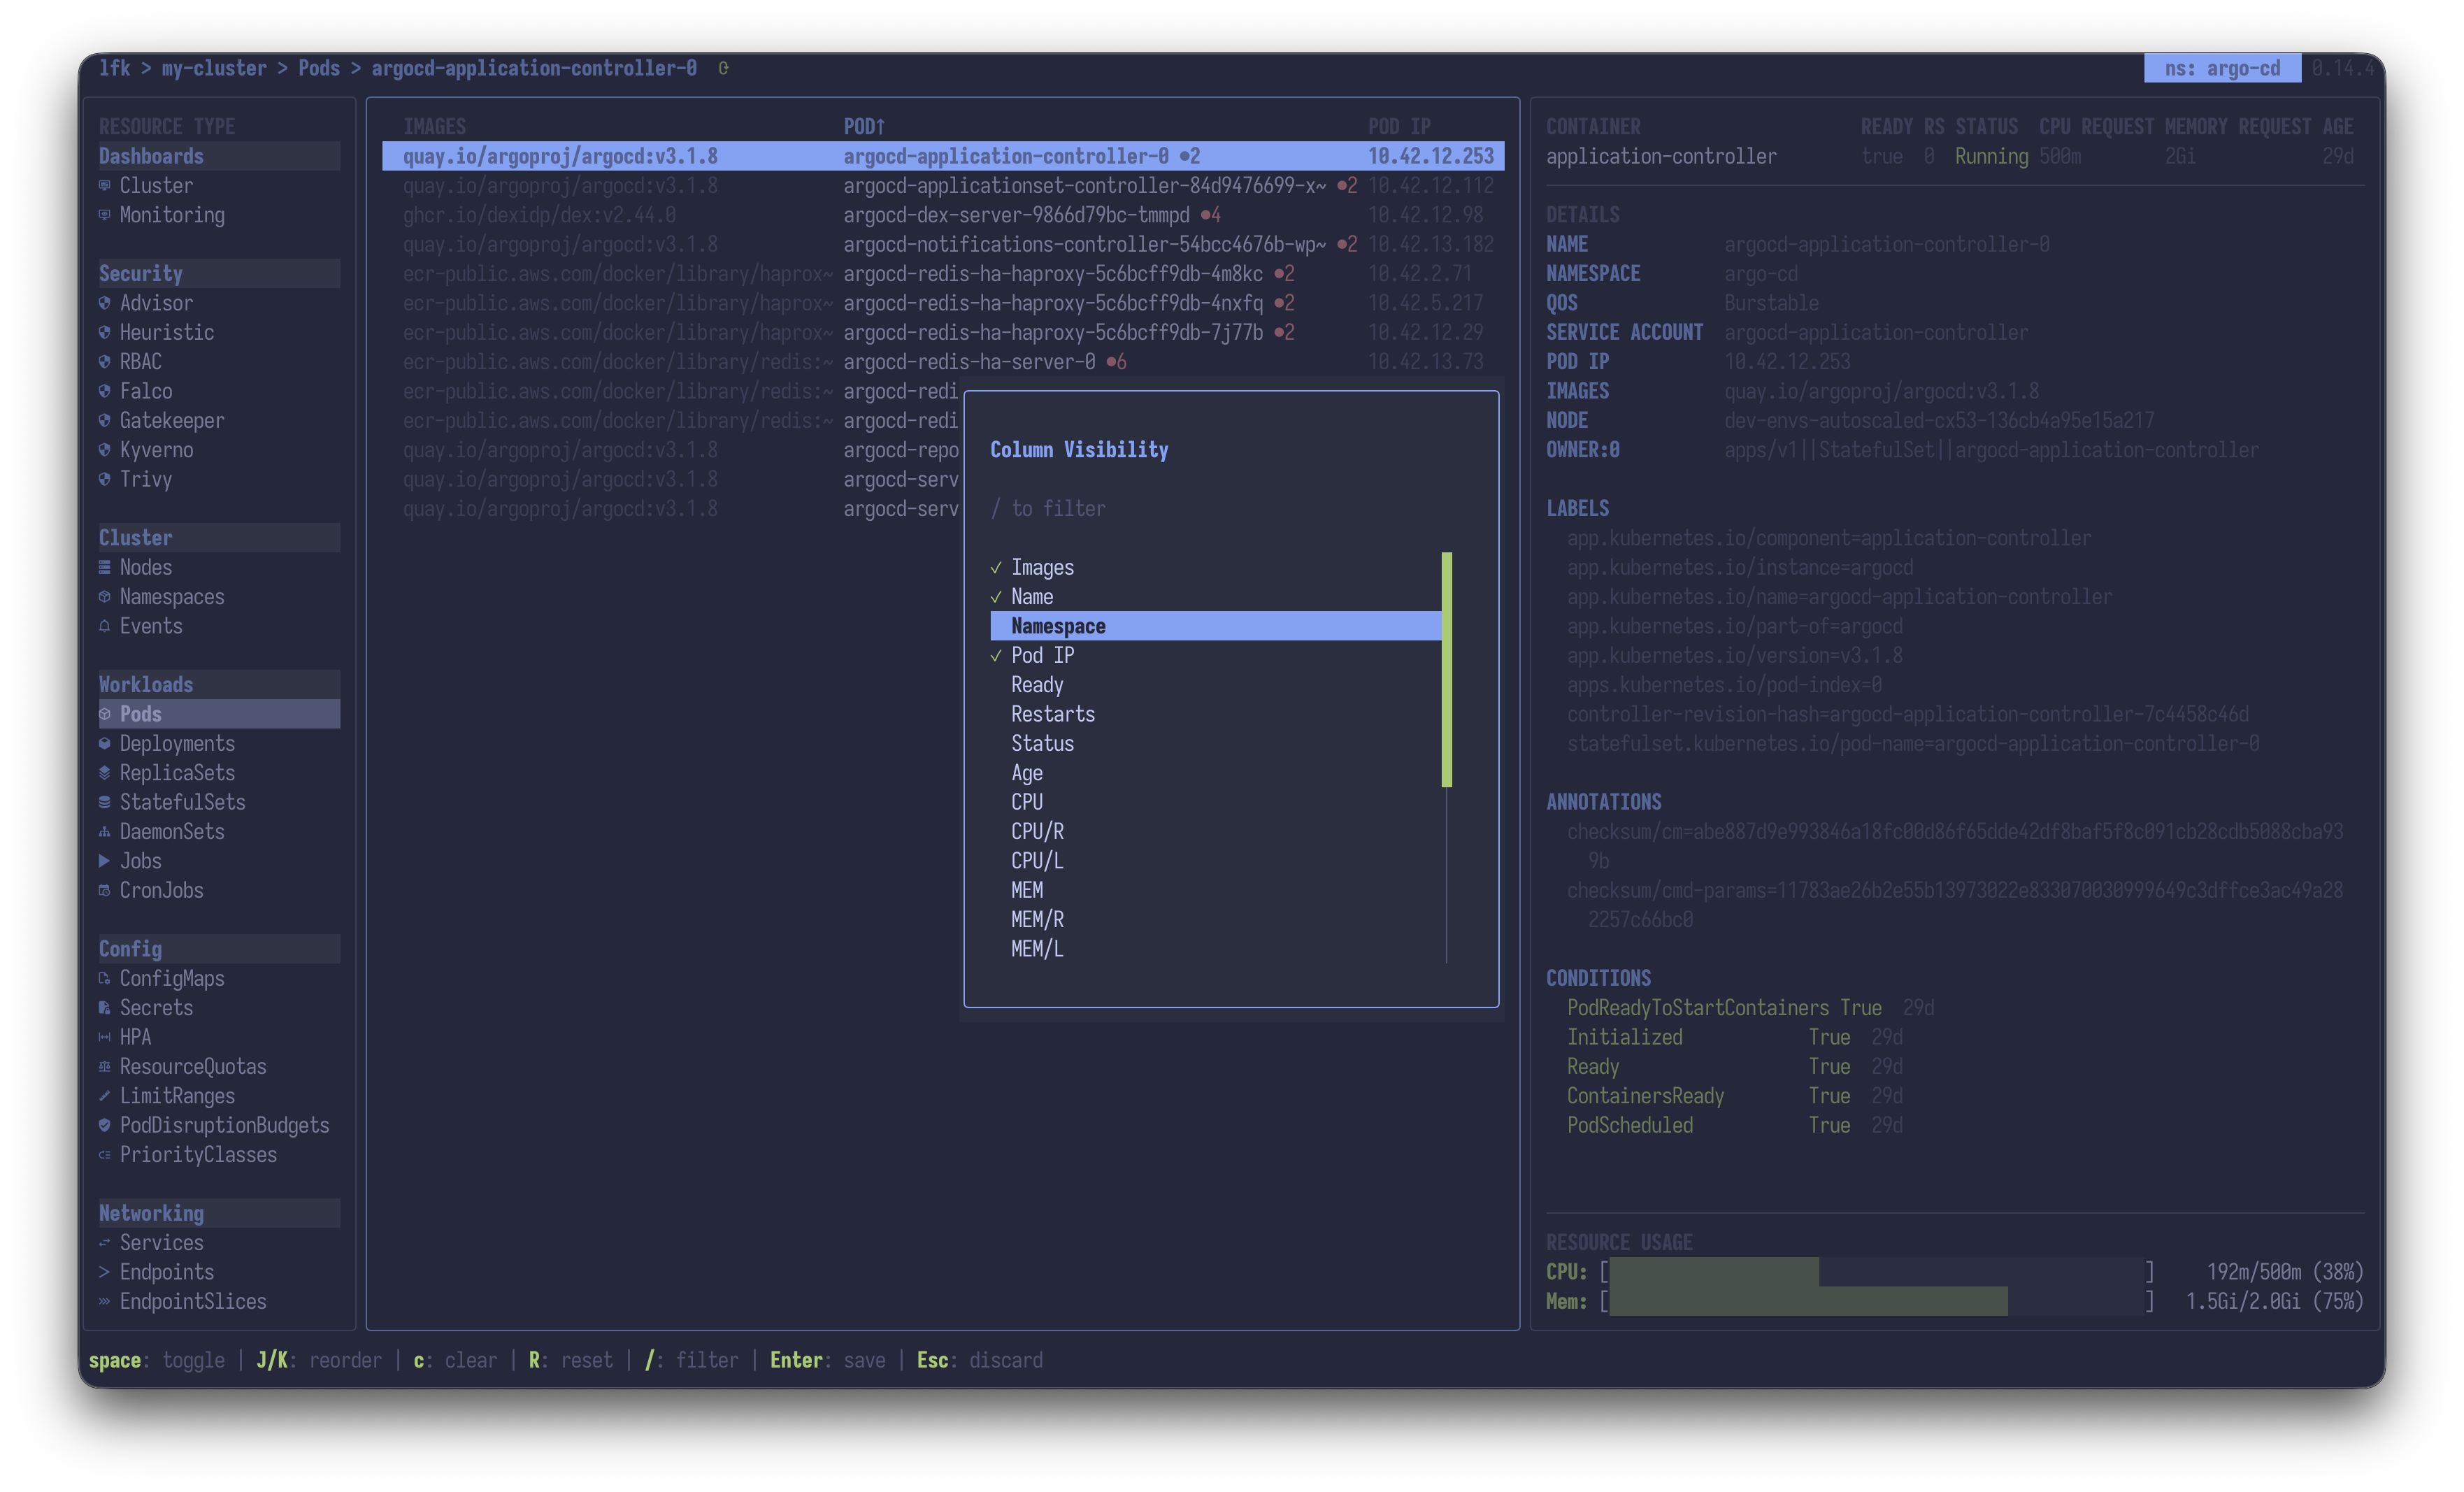Click the Enter: save hint

click(x=827, y=1360)
